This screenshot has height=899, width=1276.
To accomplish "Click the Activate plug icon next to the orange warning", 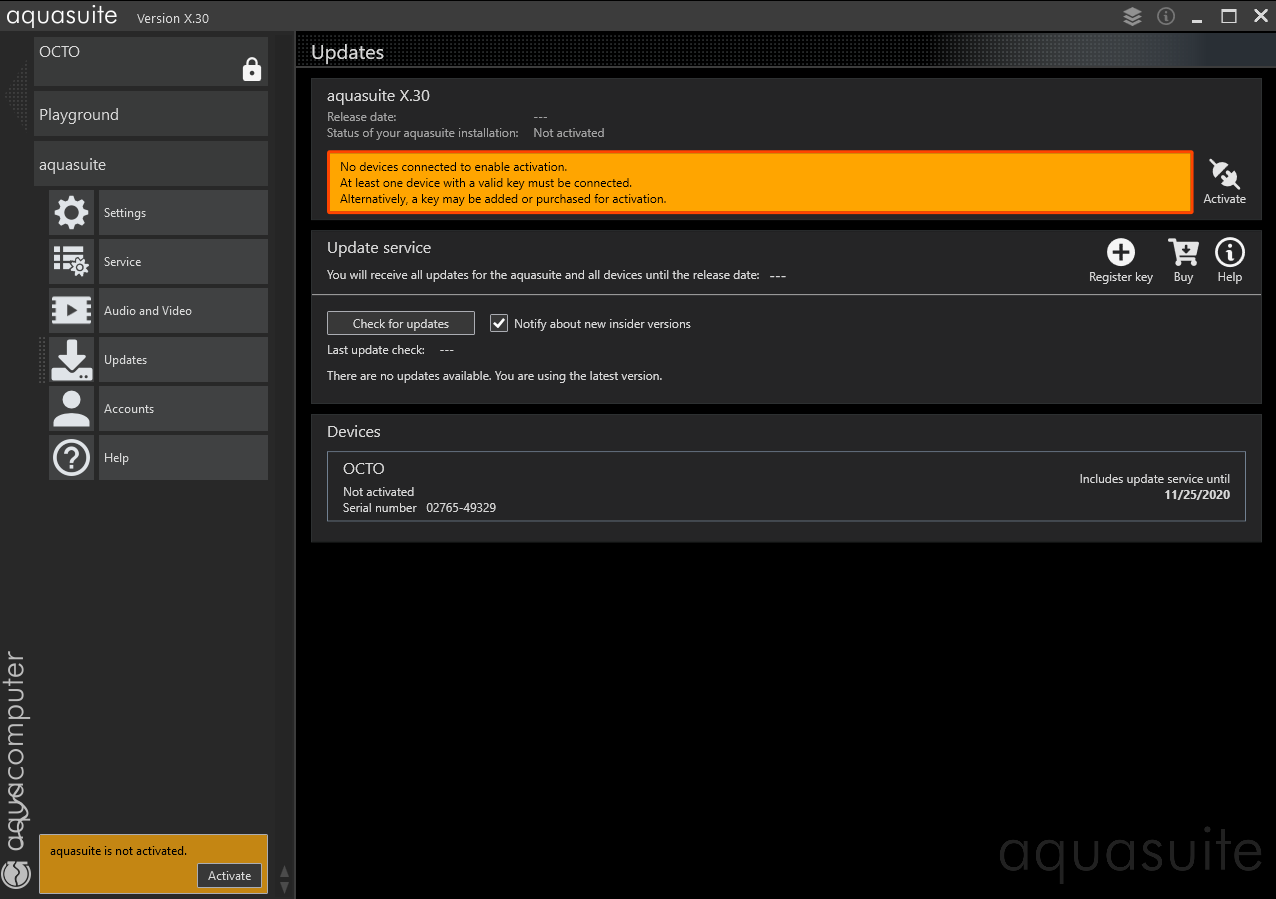I will pos(1224,174).
